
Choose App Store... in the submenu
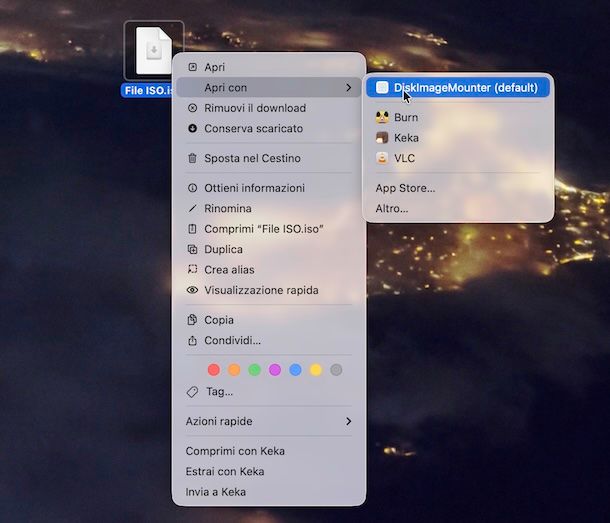(x=458, y=188)
